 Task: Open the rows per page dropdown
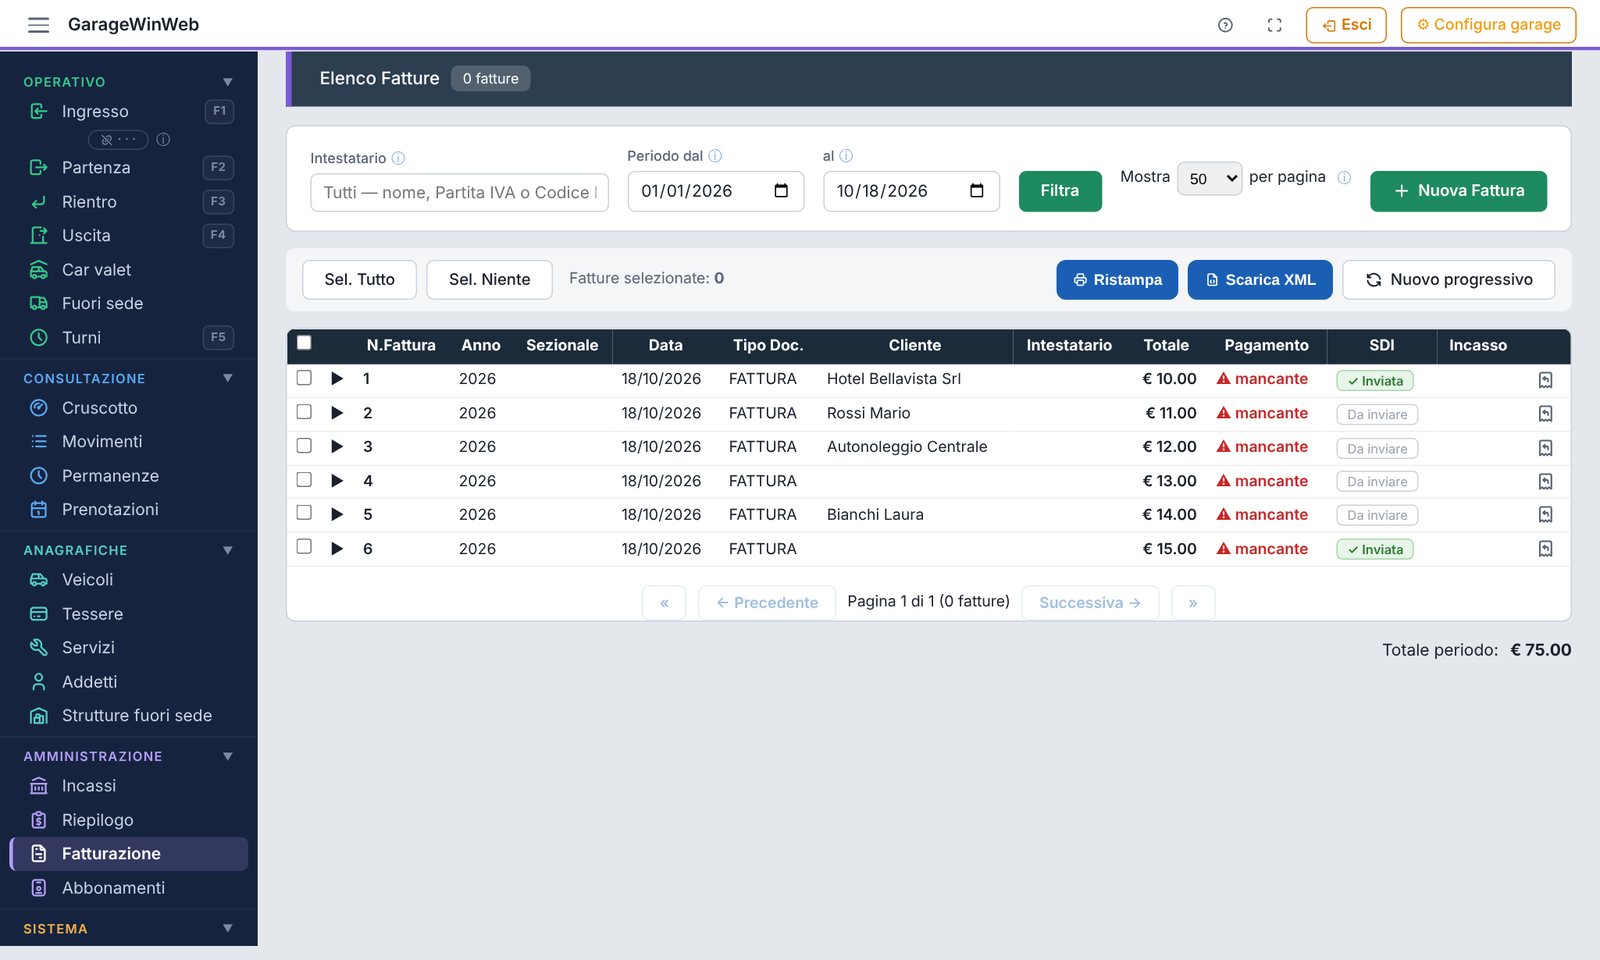click(x=1210, y=178)
